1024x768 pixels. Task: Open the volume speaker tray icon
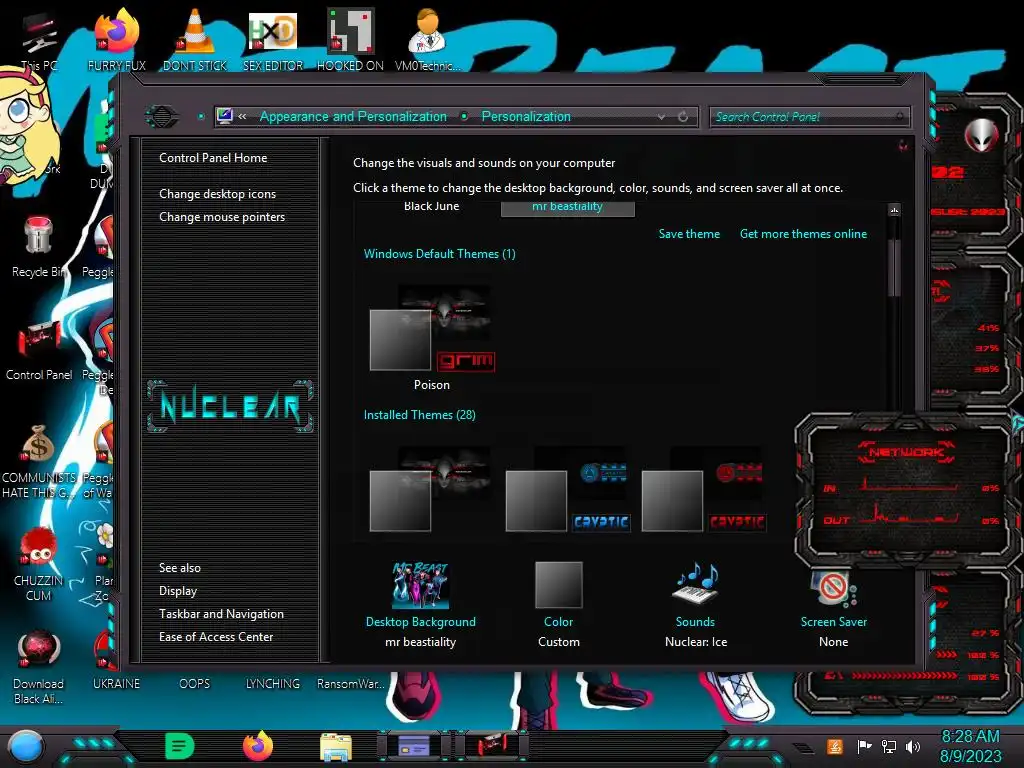tap(913, 746)
